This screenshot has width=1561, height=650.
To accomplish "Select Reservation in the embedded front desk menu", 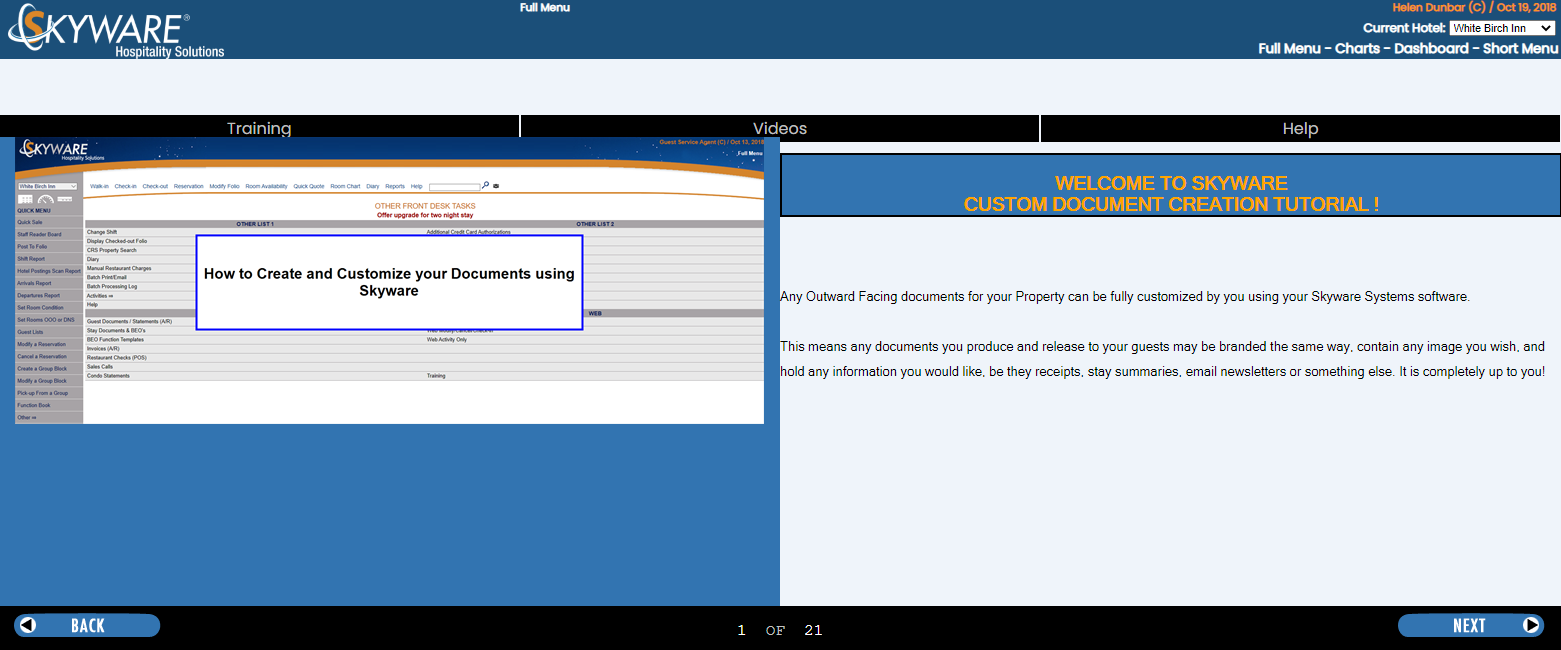I will point(188,186).
